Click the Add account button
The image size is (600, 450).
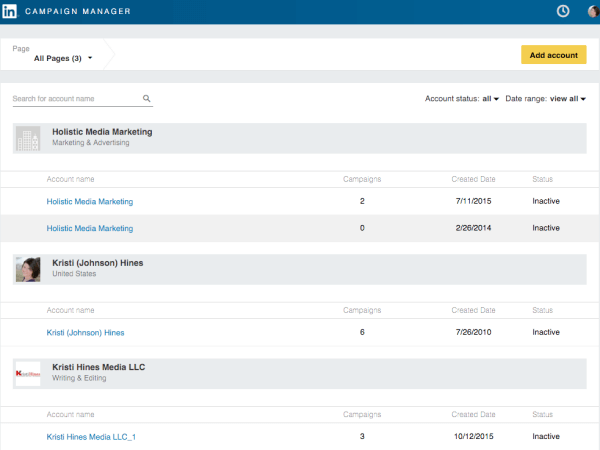553,55
